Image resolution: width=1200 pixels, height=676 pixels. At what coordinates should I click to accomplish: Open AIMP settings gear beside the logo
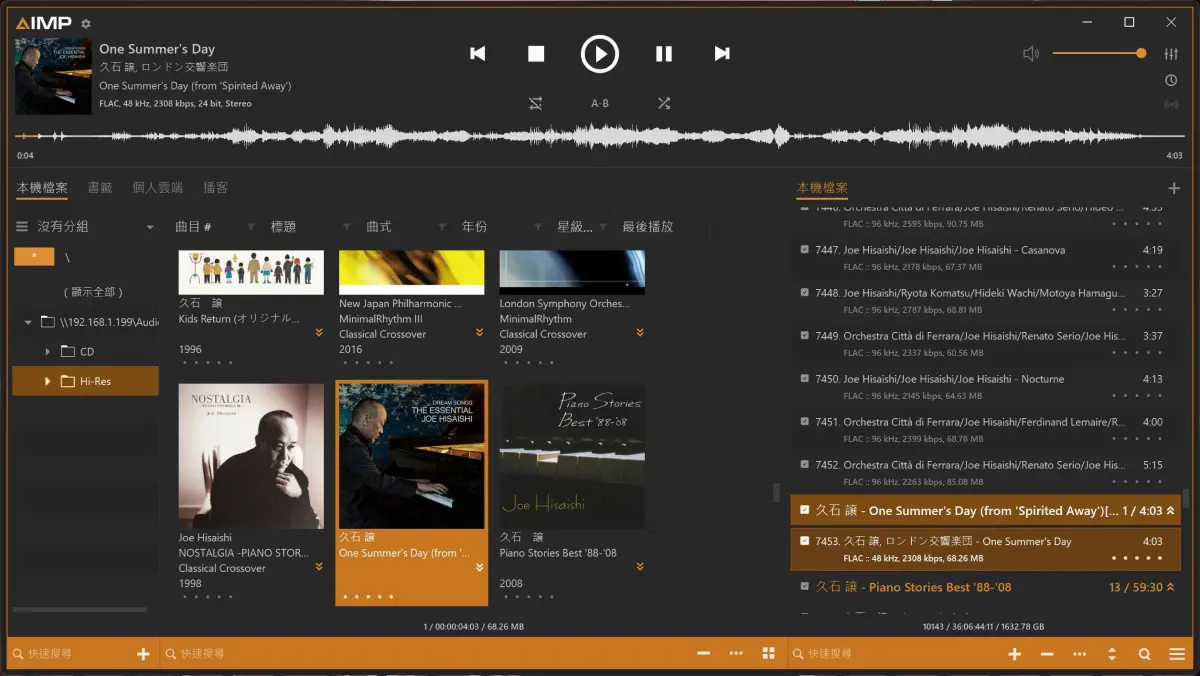(x=86, y=23)
